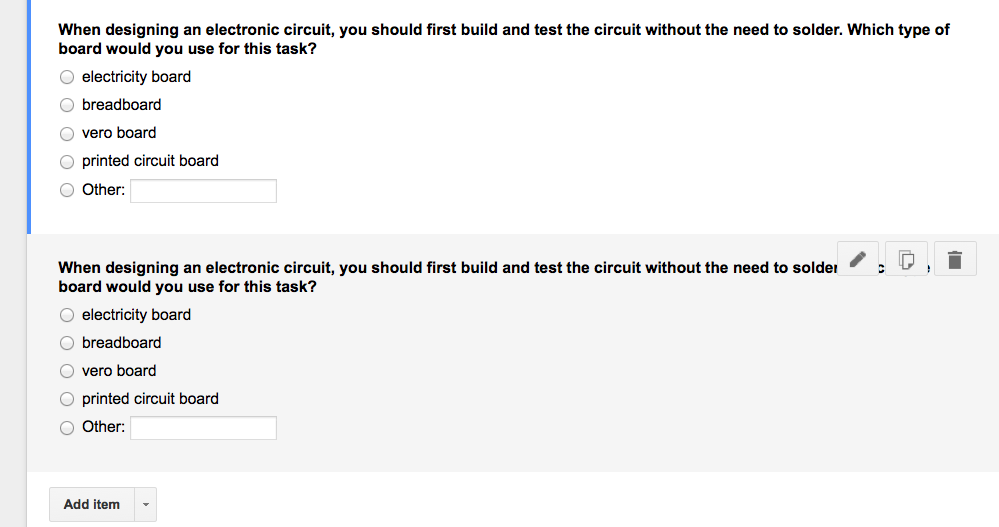The width and height of the screenshot is (999, 527).
Task: Select 'breadboard' in first question
Action: pos(67,105)
